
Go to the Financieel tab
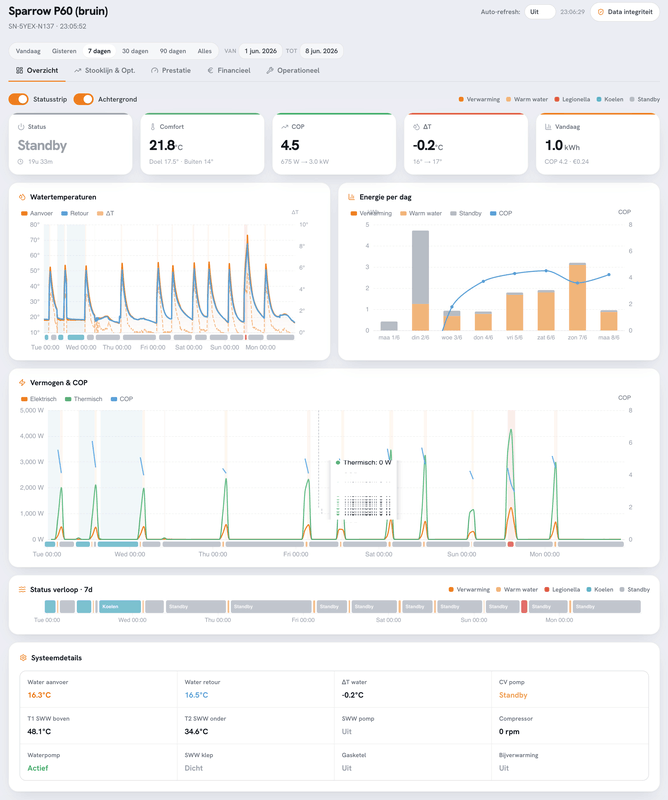point(229,70)
